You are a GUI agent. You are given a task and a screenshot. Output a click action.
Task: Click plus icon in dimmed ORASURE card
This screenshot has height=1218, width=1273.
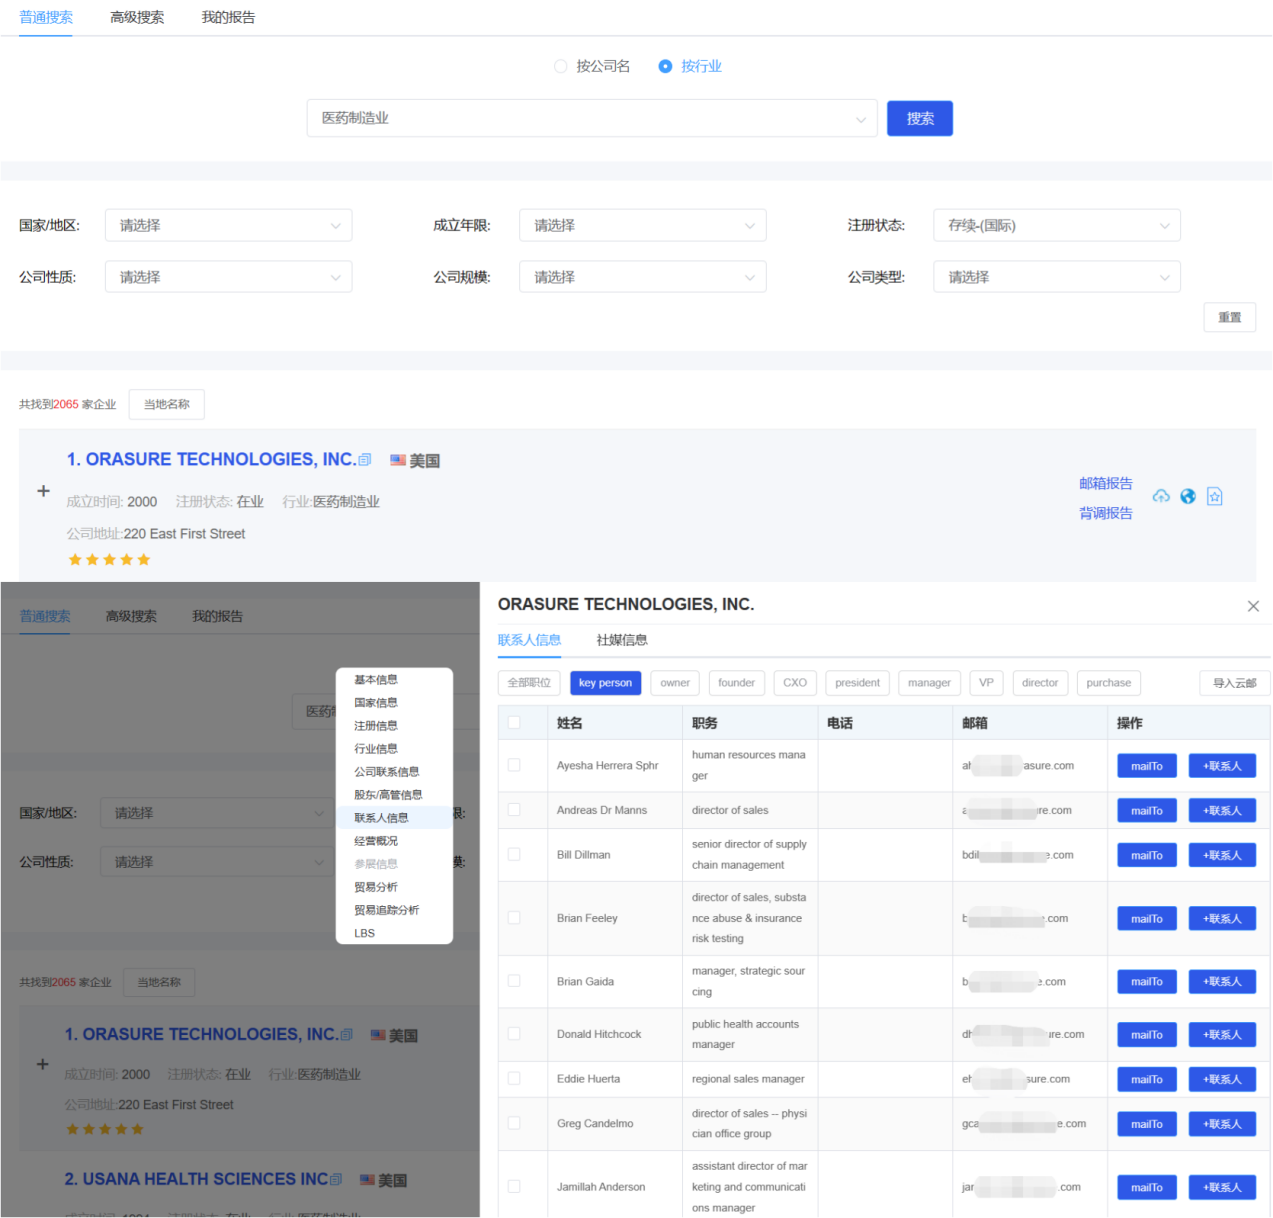42,1064
